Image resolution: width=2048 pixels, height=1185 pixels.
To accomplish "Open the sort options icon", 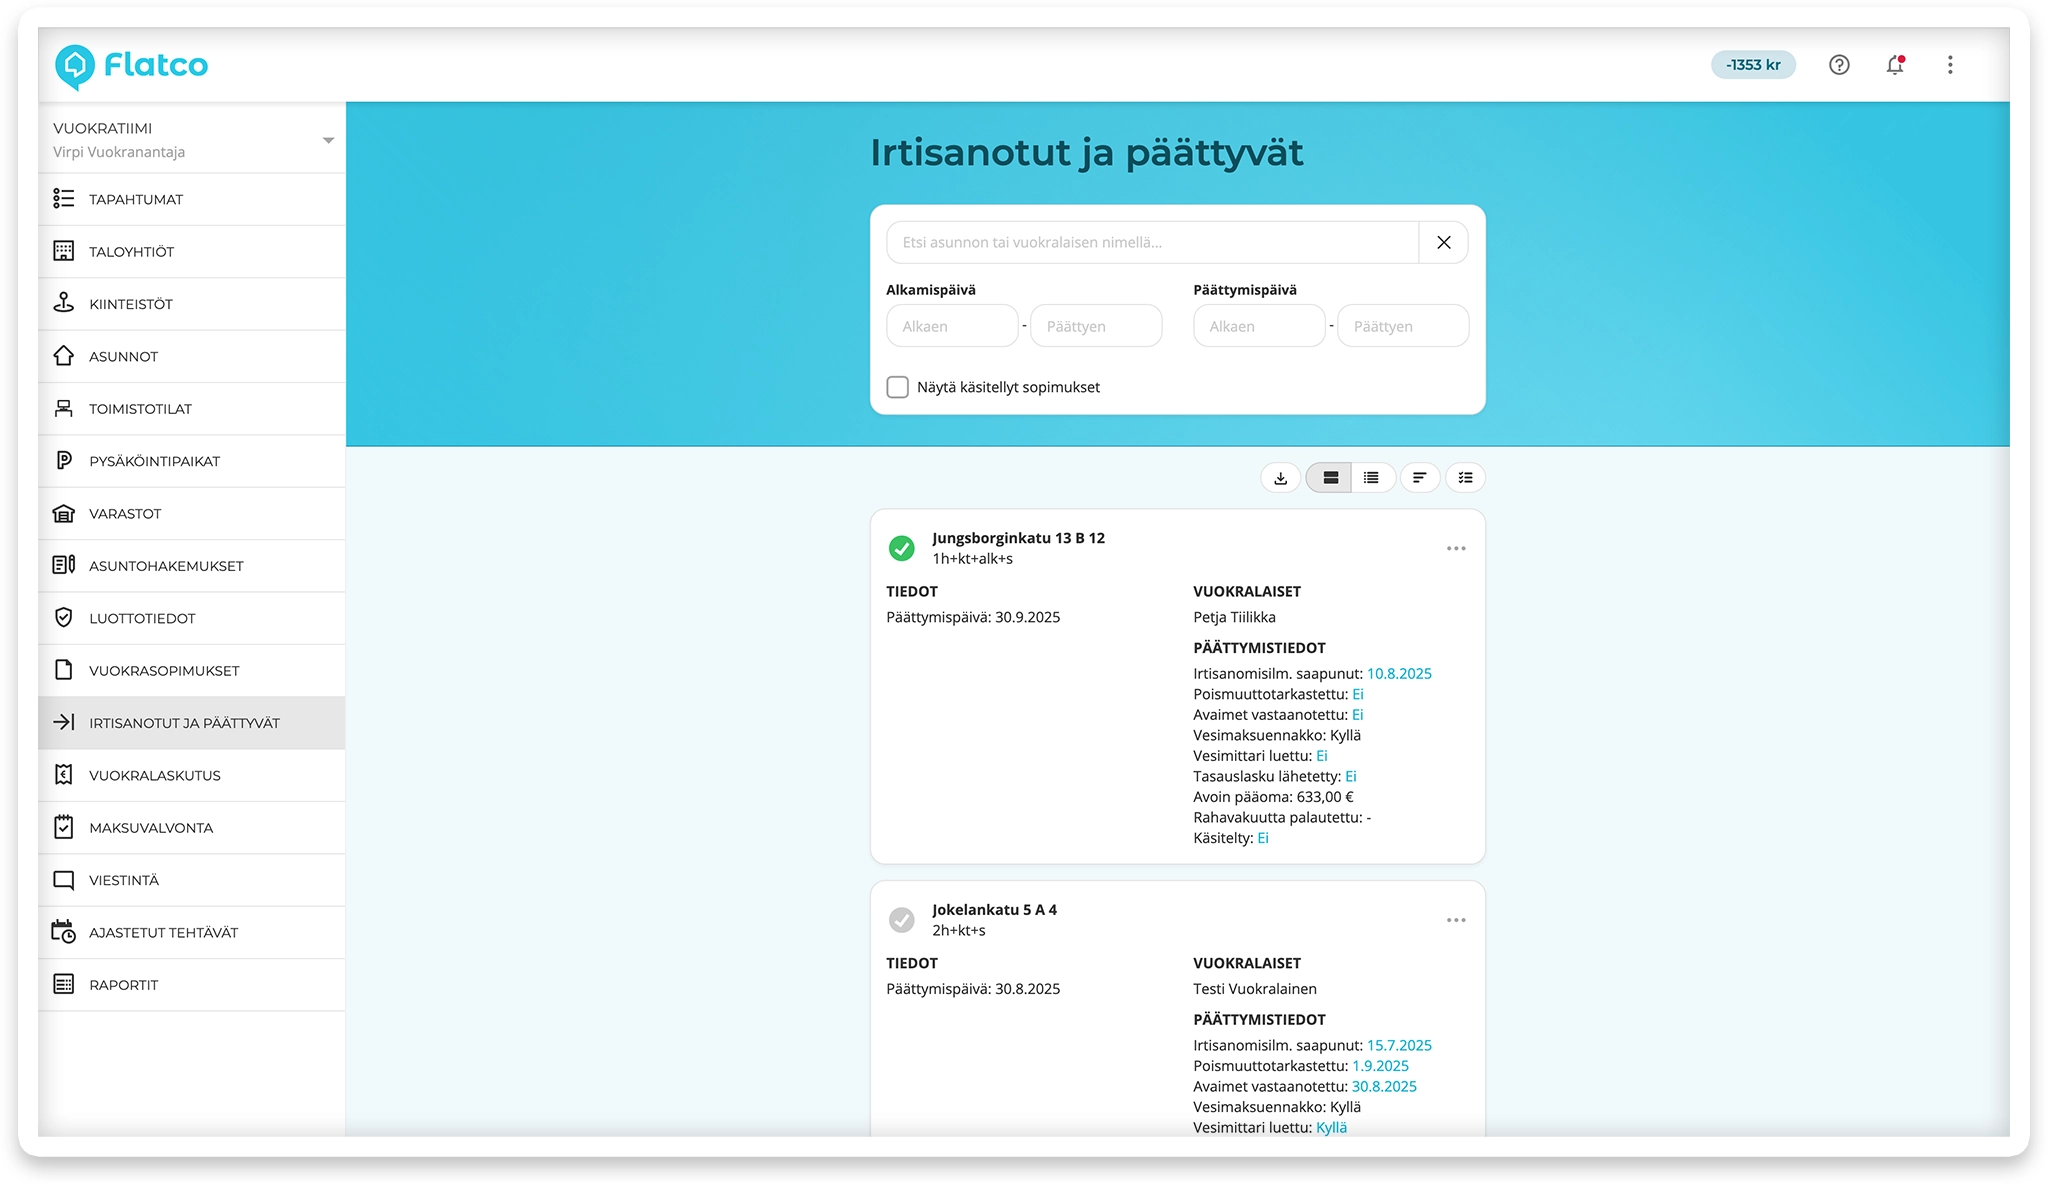I will [1419, 477].
